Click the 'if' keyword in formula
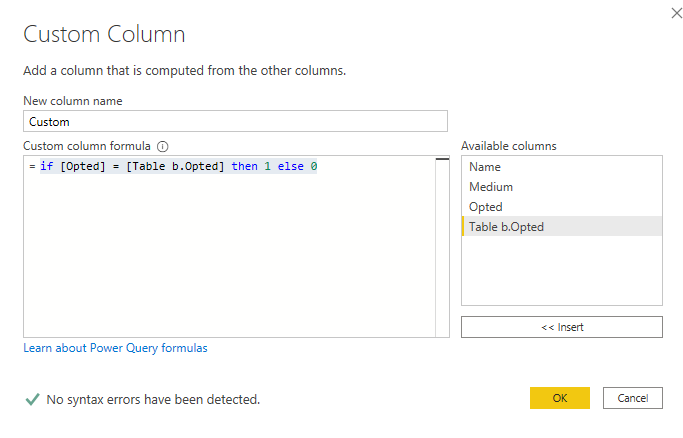The width and height of the screenshot is (683, 438). point(47,166)
